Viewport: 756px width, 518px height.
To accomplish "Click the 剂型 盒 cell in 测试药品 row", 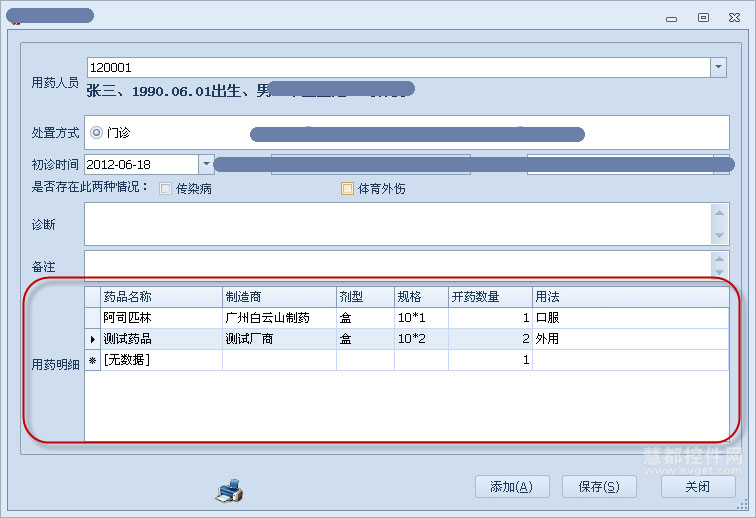I will (x=365, y=339).
